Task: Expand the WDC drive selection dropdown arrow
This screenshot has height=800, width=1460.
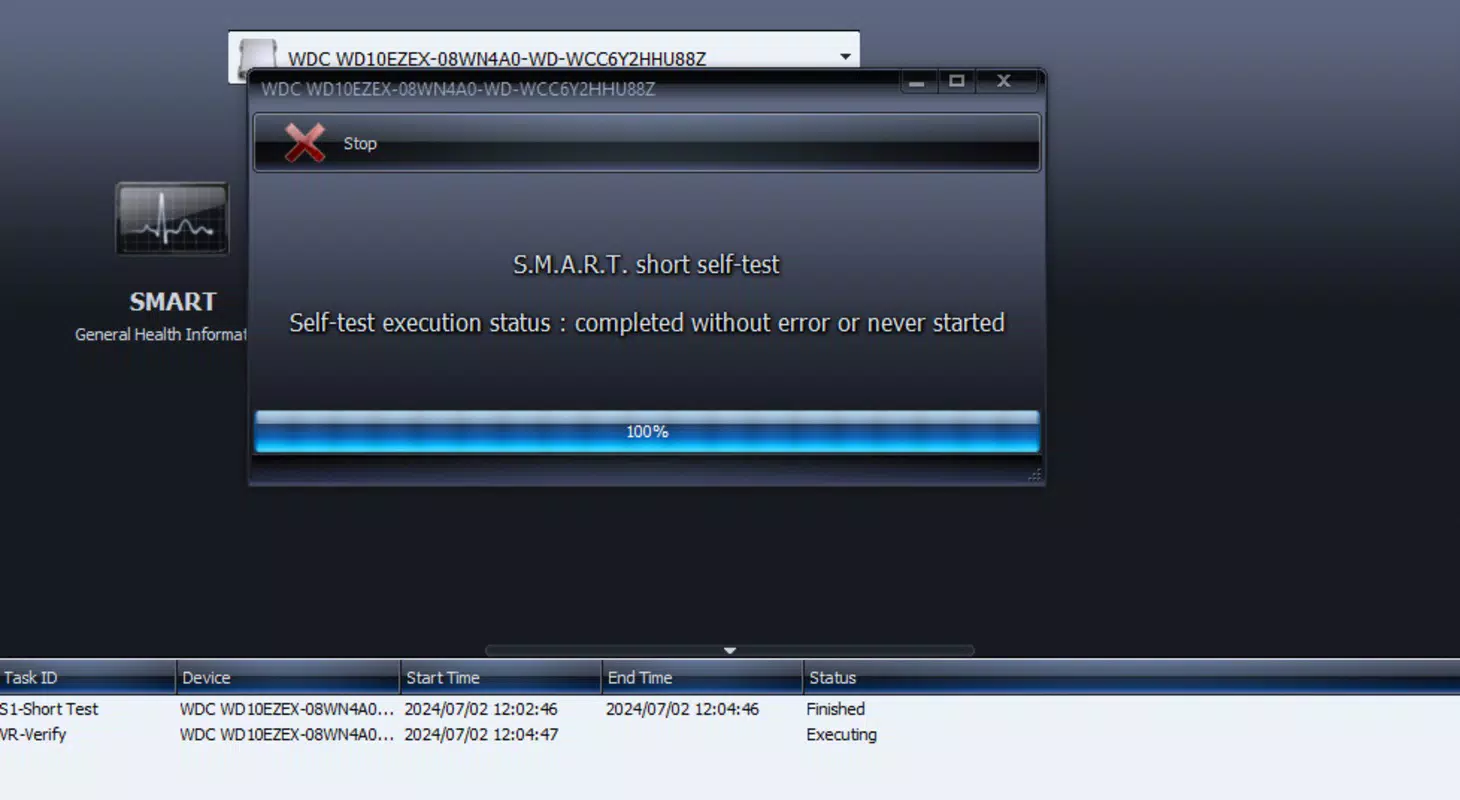Action: pos(845,57)
